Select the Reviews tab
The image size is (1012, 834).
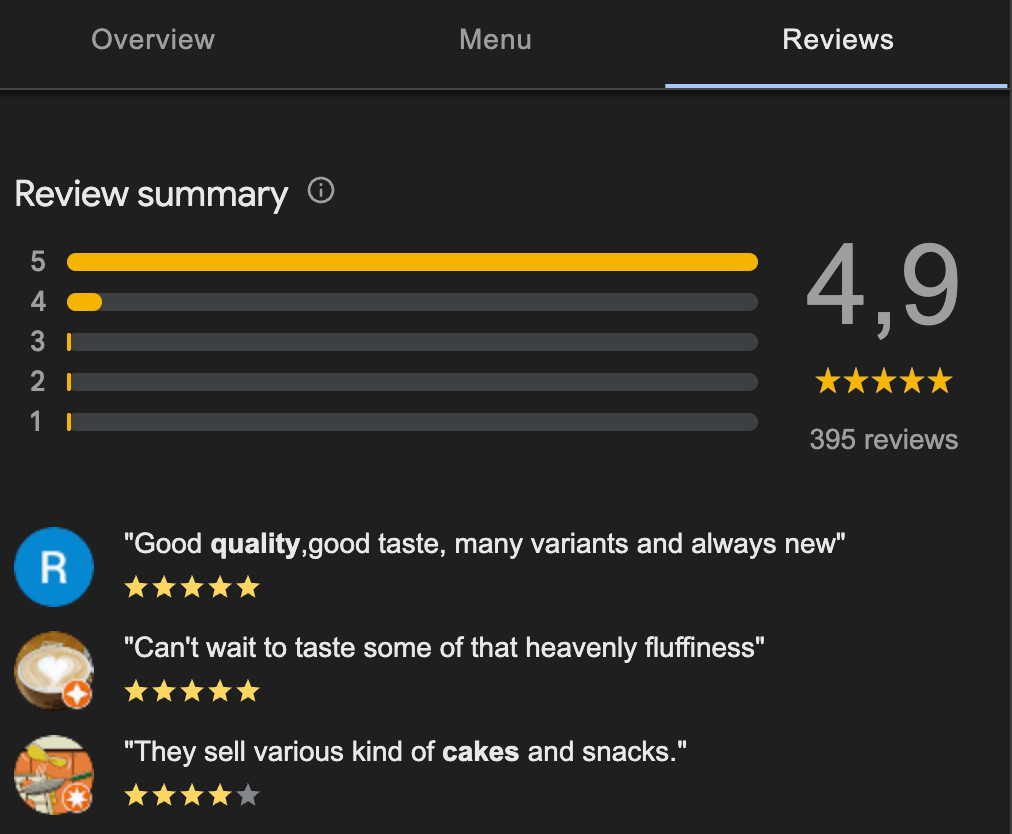[x=837, y=40]
